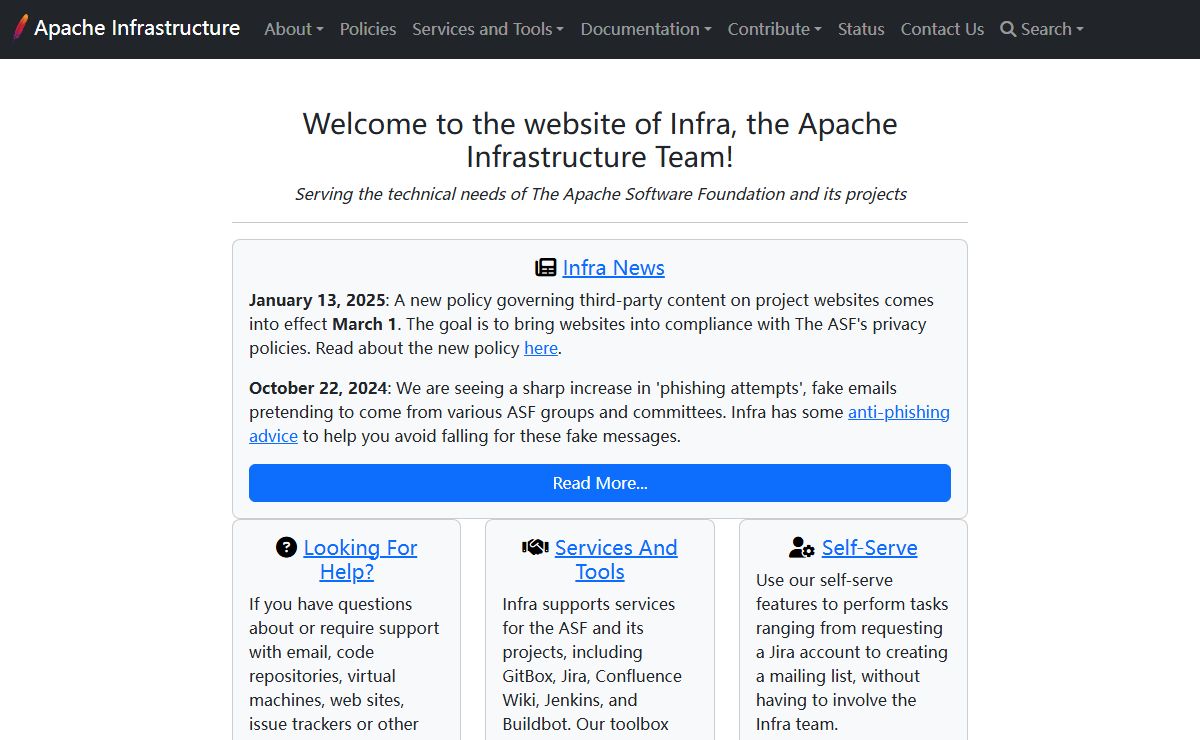Open the About dropdown menu
The height and width of the screenshot is (740, 1200).
pyautogui.click(x=294, y=29)
